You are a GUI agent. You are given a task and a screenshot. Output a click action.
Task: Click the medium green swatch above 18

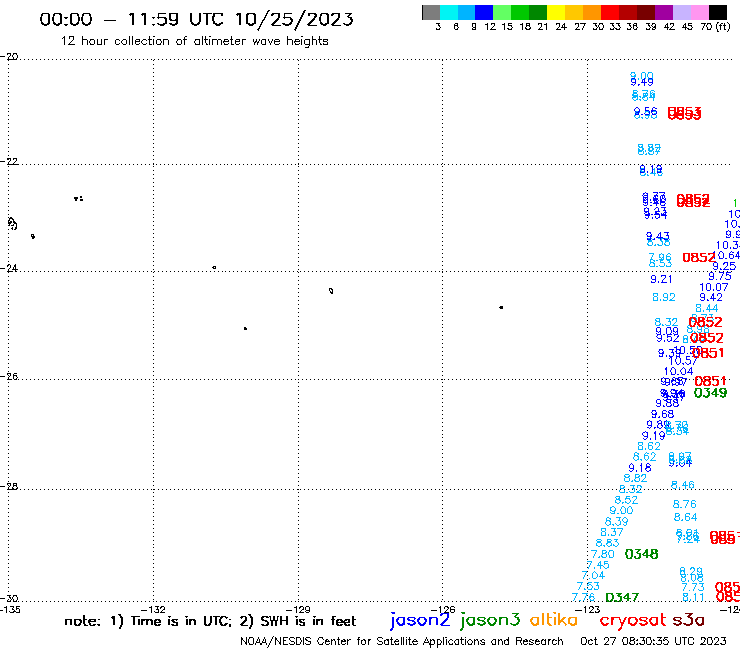(x=521, y=12)
